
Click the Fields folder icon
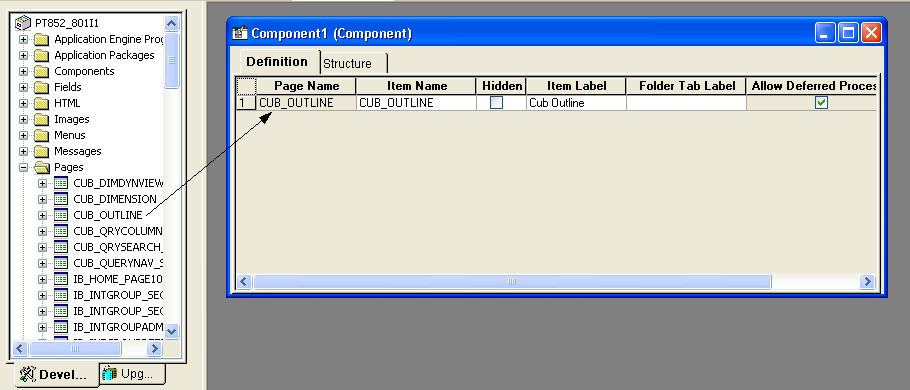(x=41, y=88)
